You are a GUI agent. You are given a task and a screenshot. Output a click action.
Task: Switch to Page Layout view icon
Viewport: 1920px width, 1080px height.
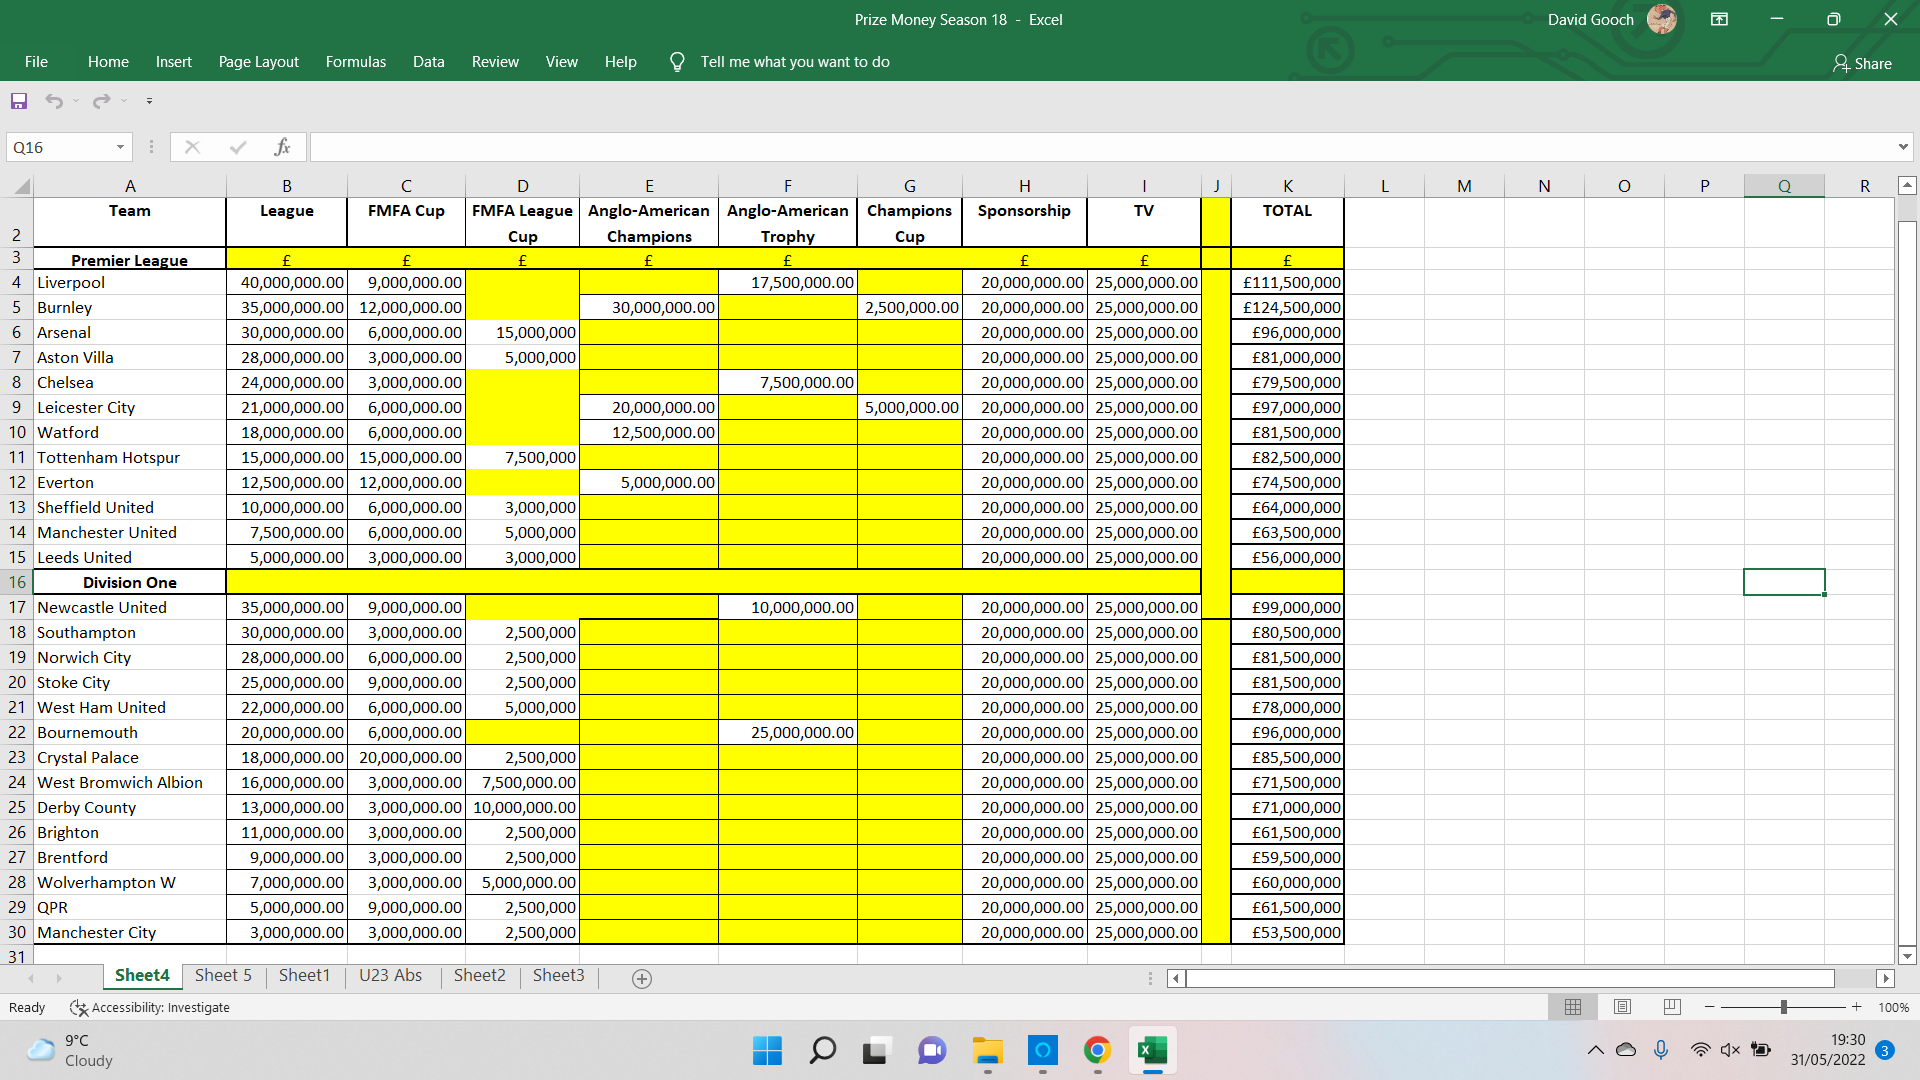[1622, 1007]
